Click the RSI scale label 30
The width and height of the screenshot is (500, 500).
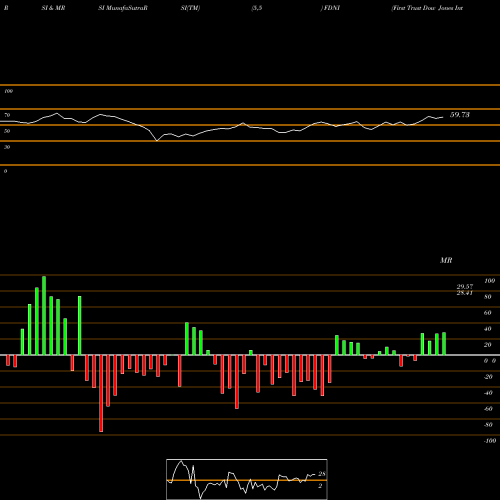click(7, 147)
